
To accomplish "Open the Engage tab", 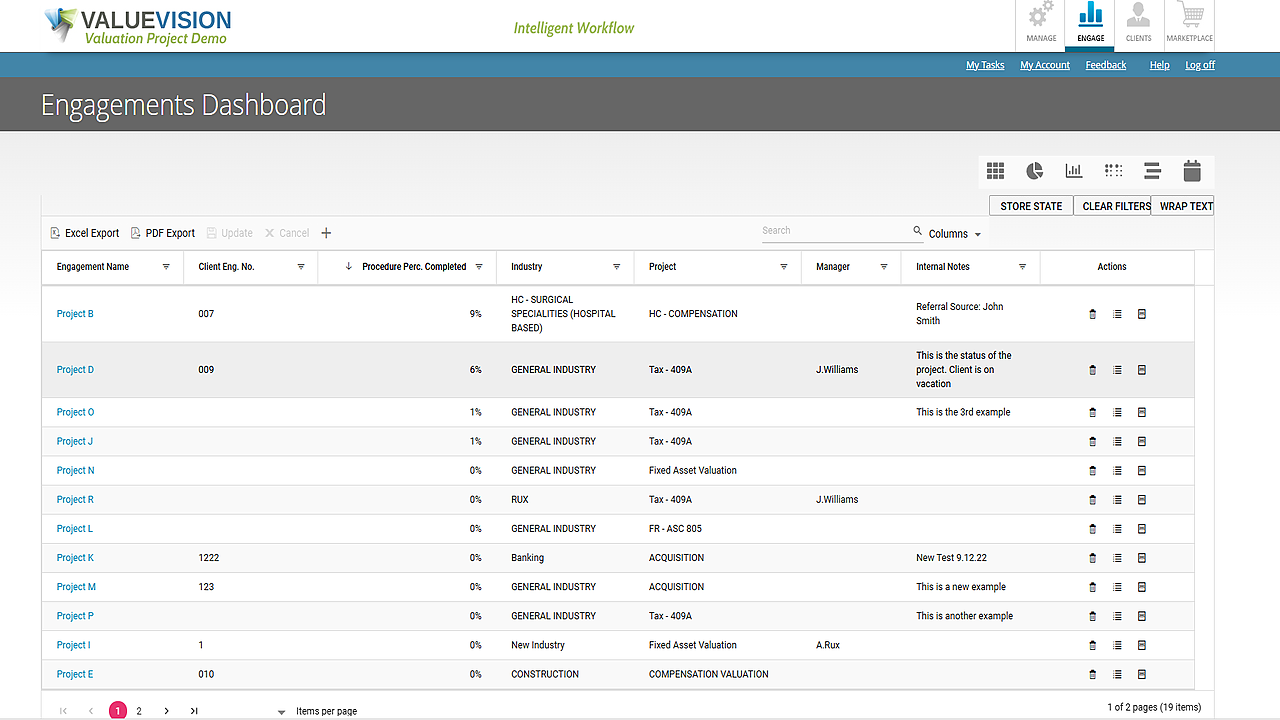I will pos(1091,24).
